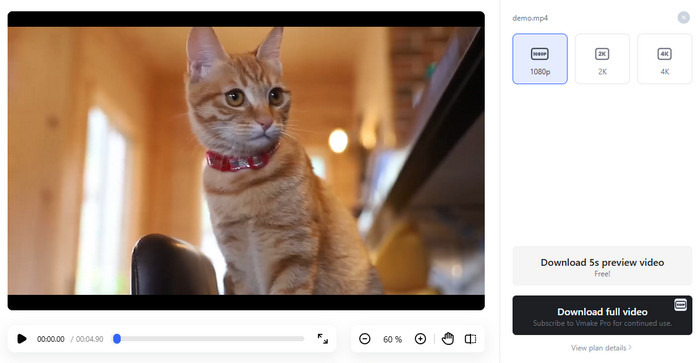This screenshot has height=363, width=700.
Task: Select the hand pan tool
Action: (x=448, y=339)
